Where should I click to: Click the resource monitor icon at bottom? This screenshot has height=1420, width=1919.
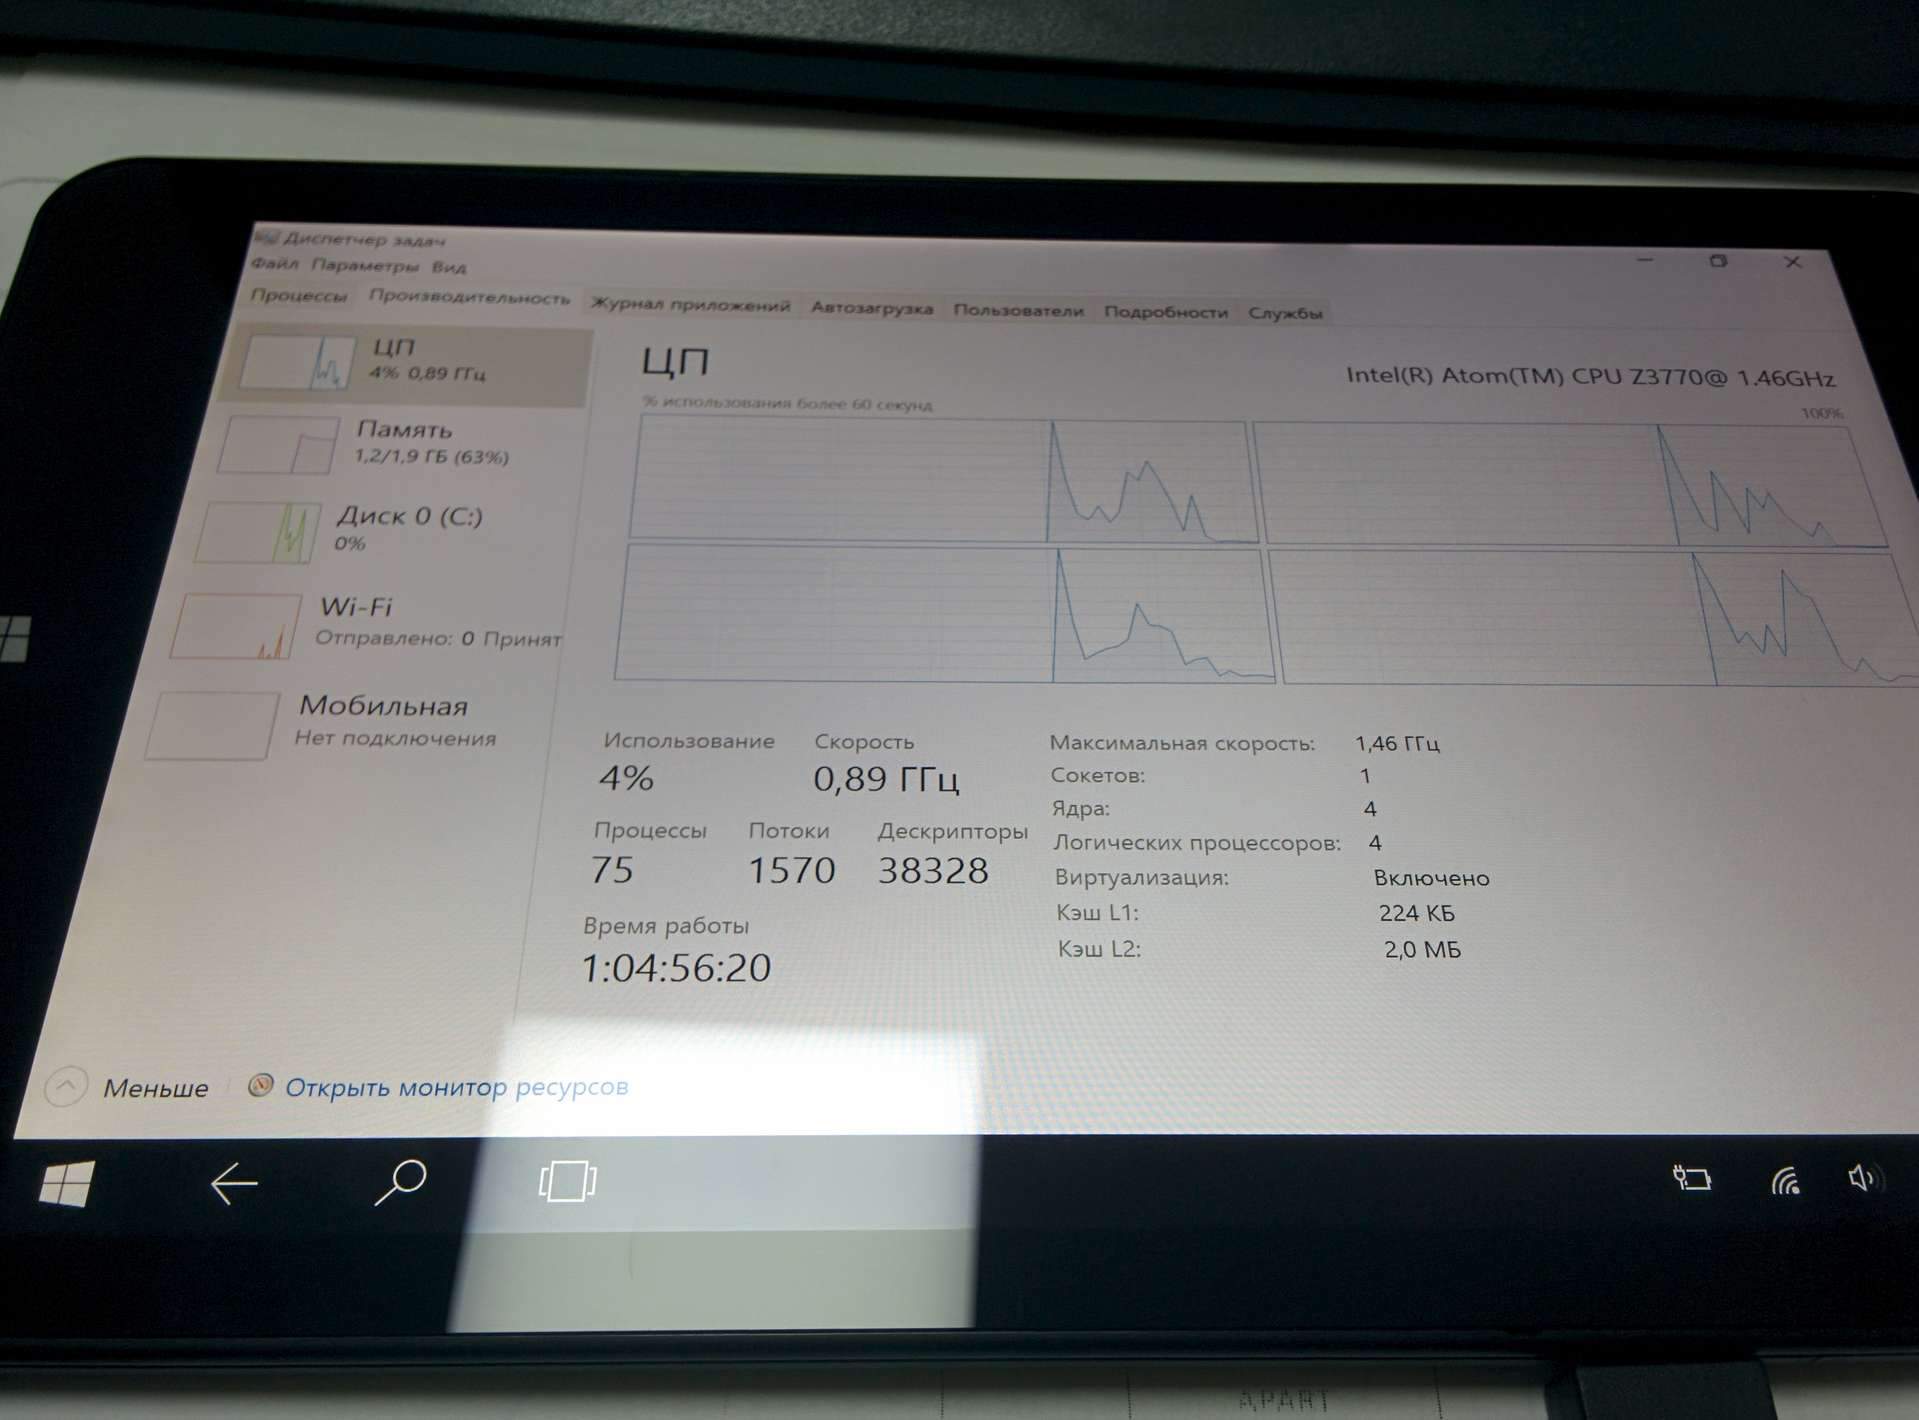[260, 1086]
